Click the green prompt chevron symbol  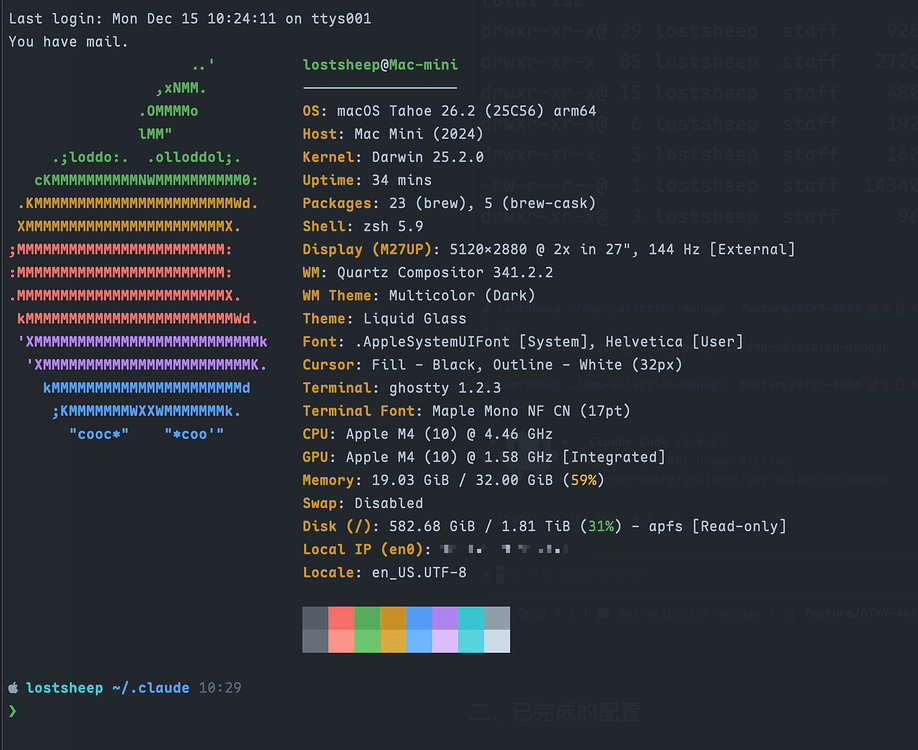[13, 711]
